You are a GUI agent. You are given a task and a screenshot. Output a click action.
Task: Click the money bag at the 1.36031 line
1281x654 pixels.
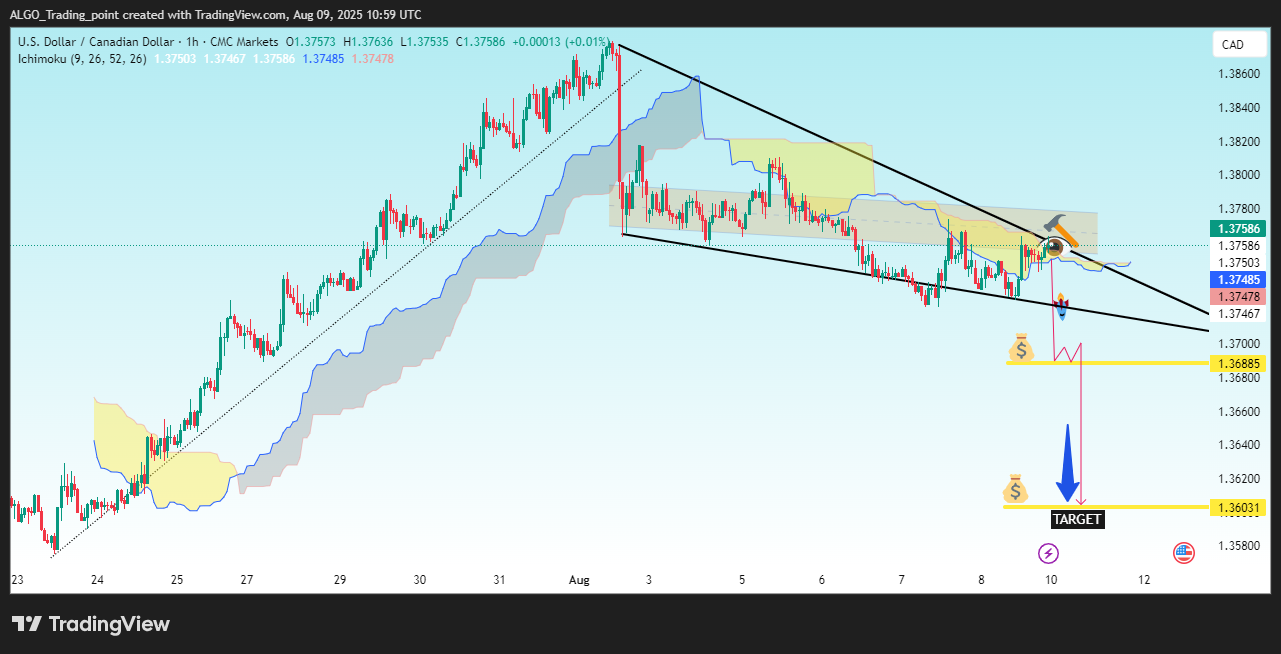click(1015, 489)
